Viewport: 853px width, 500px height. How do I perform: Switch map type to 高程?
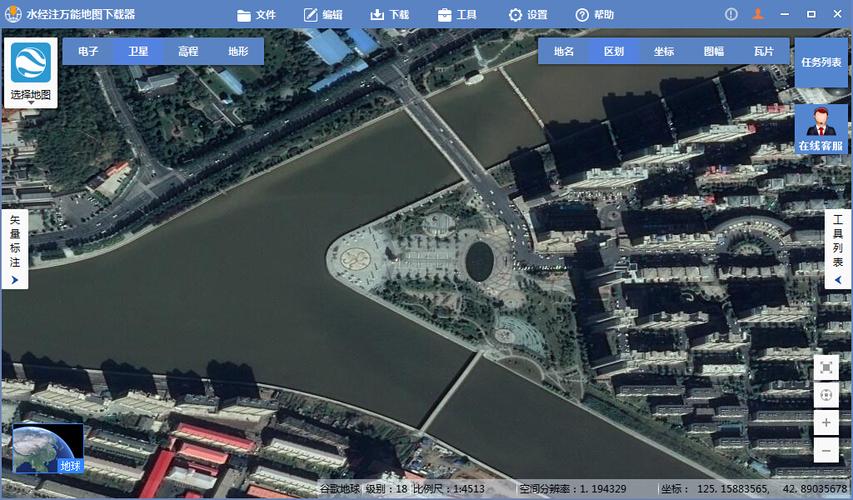point(188,51)
